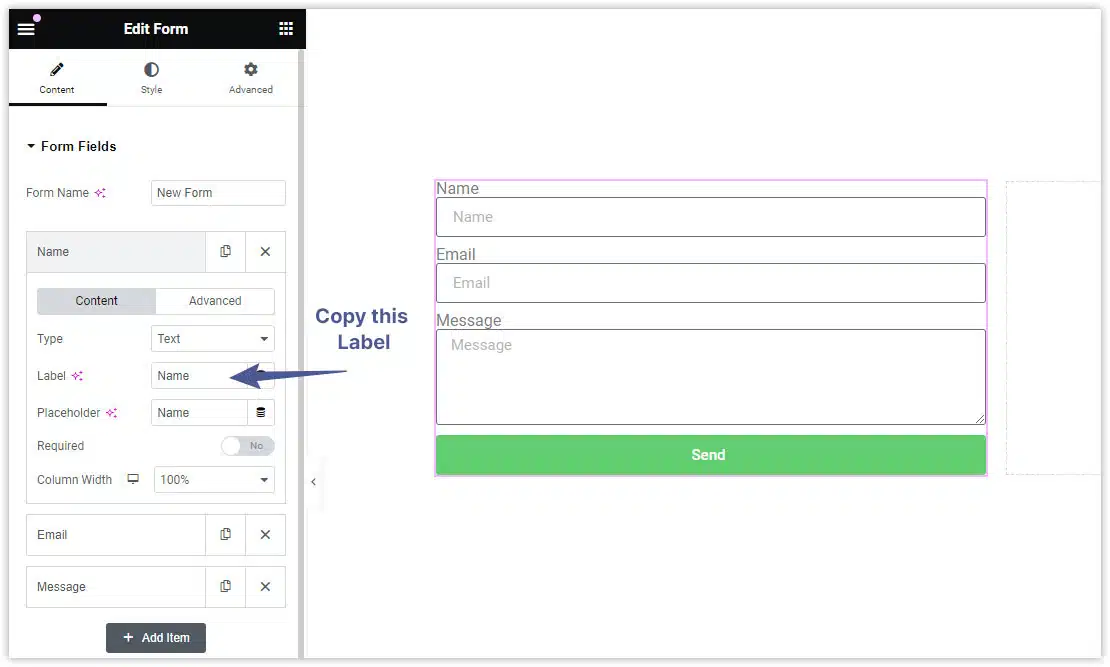Delete the Email field item
This screenshot has height=667, width=1110.
point(265,535)
